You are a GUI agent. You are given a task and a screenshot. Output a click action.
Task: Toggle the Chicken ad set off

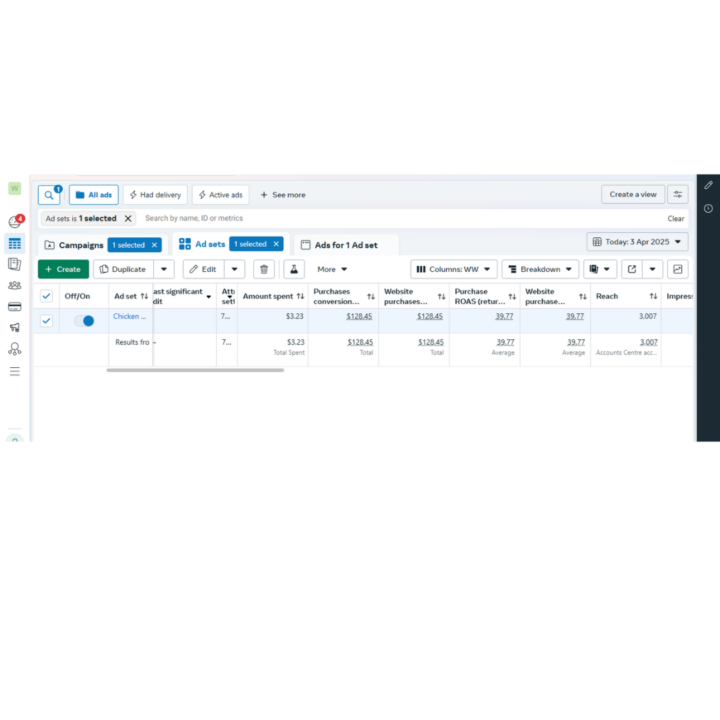point(84,321)
